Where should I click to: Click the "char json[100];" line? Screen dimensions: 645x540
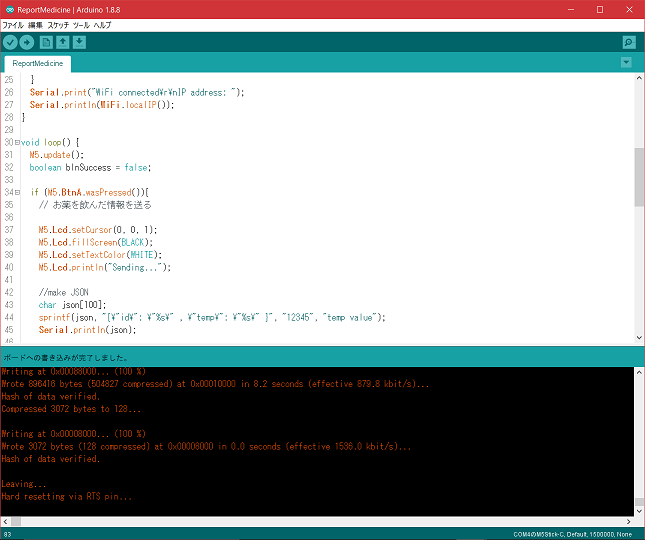point(72,305)
